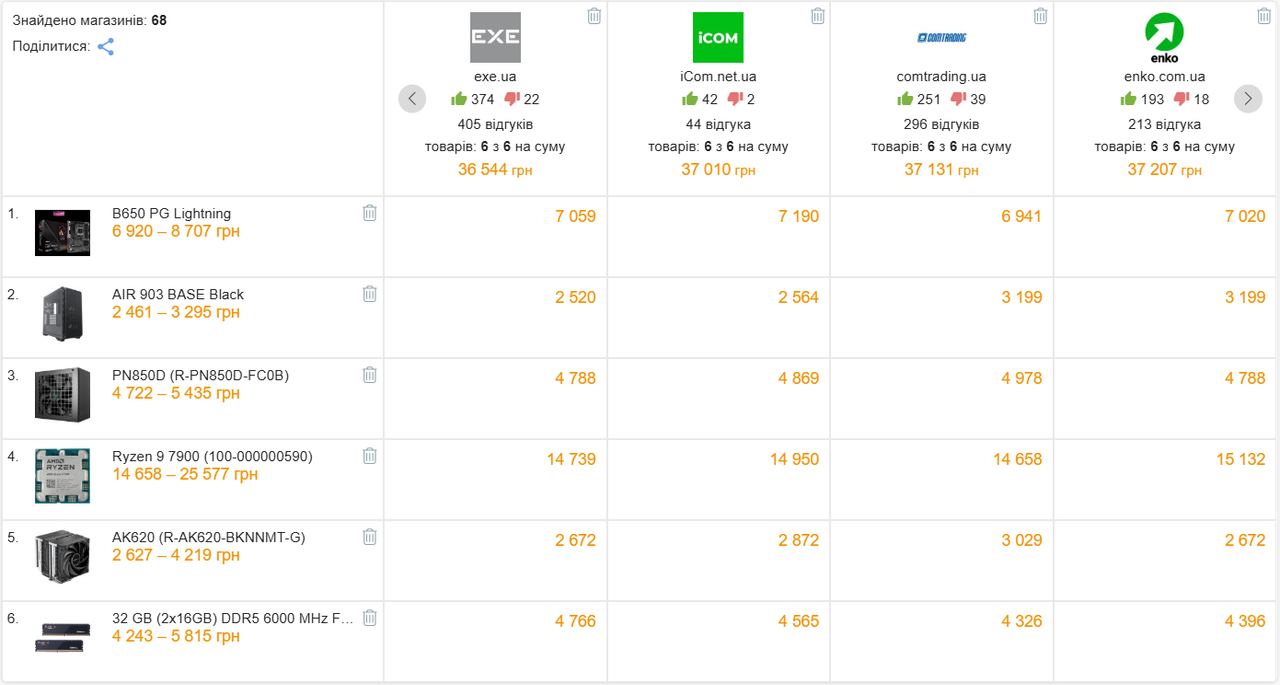Open the iCom.net.ua store link
Viewport: 1280px width, 685px height.
click(x=718, y=76)
